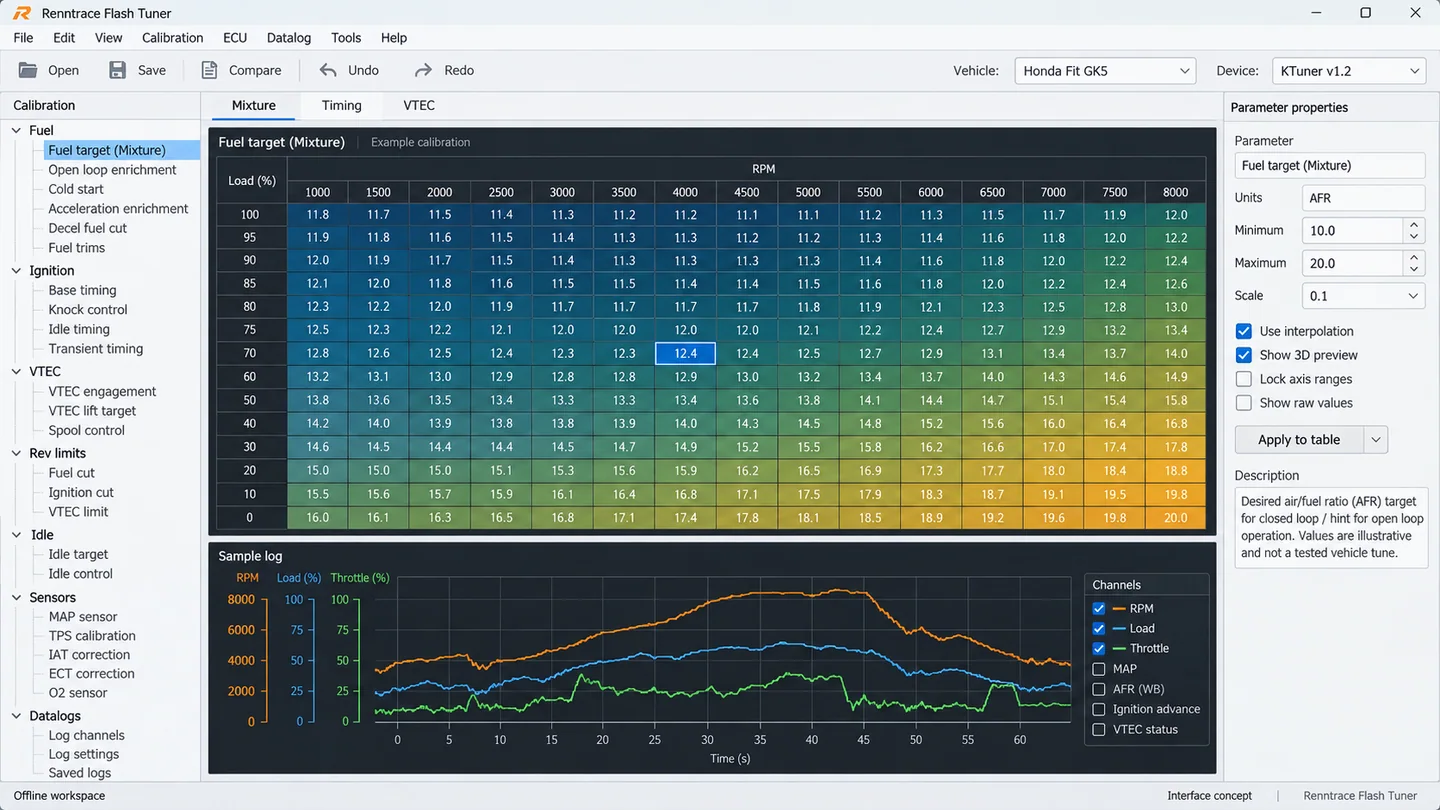Click the Minimum 10.0 input field
Viewport: 1440px width, 810px height.
1352,230
